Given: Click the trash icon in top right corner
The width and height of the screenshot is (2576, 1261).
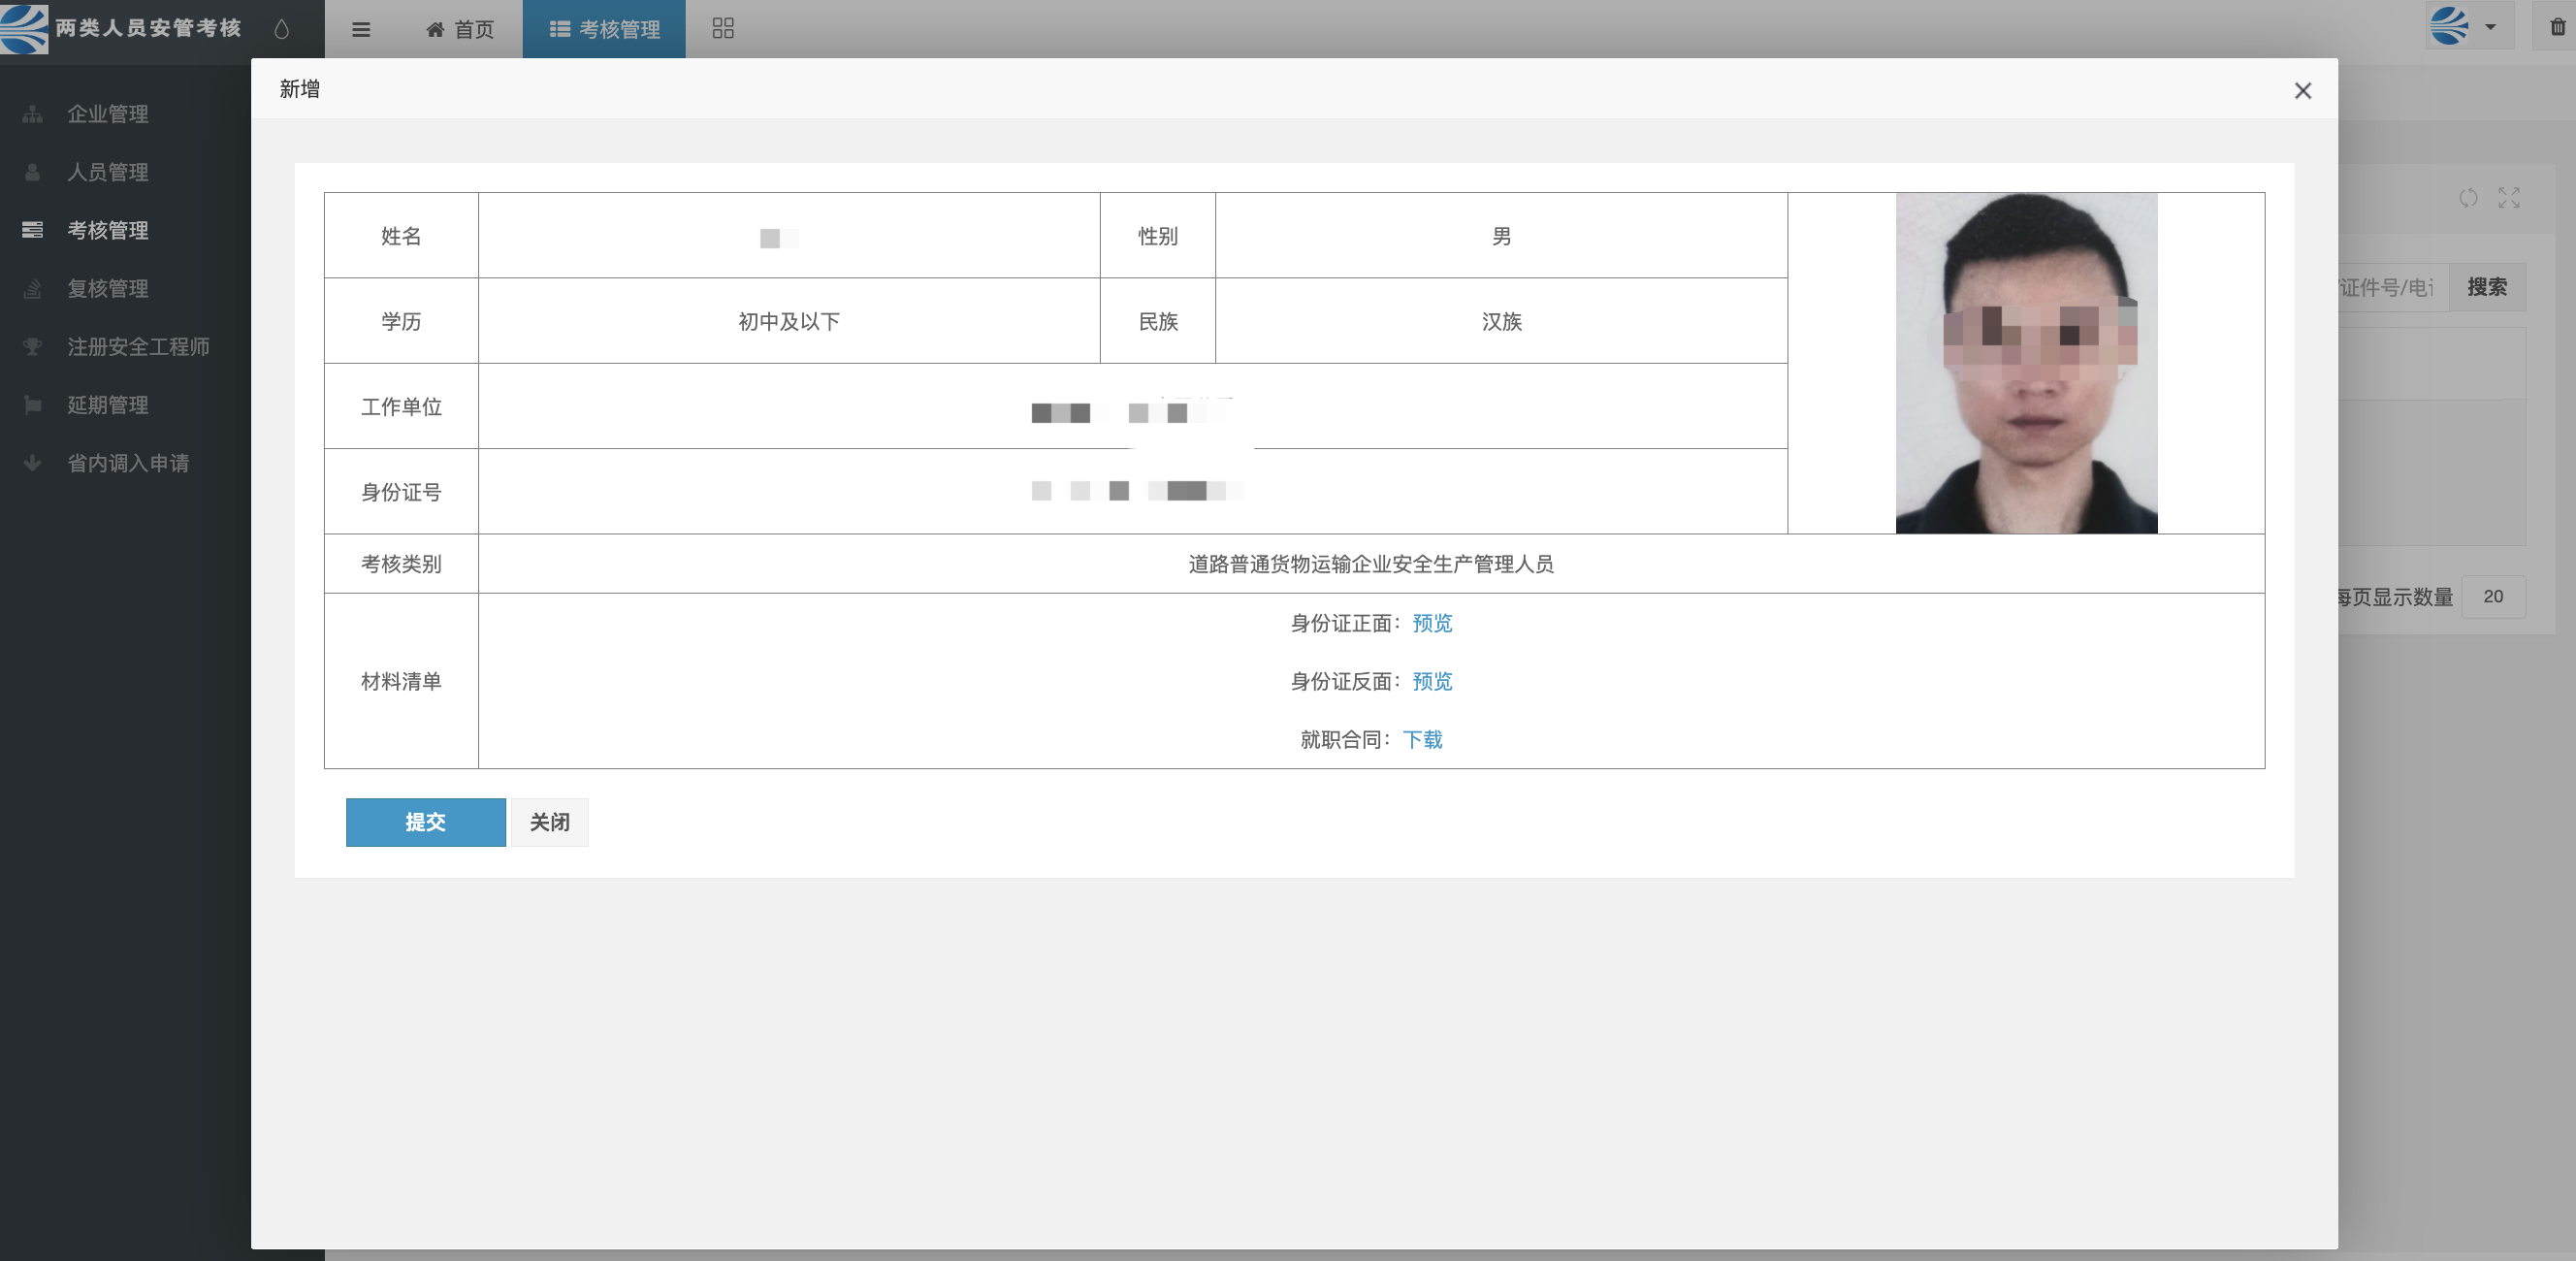Looking at the screenshot, I should coord(2557,27).
